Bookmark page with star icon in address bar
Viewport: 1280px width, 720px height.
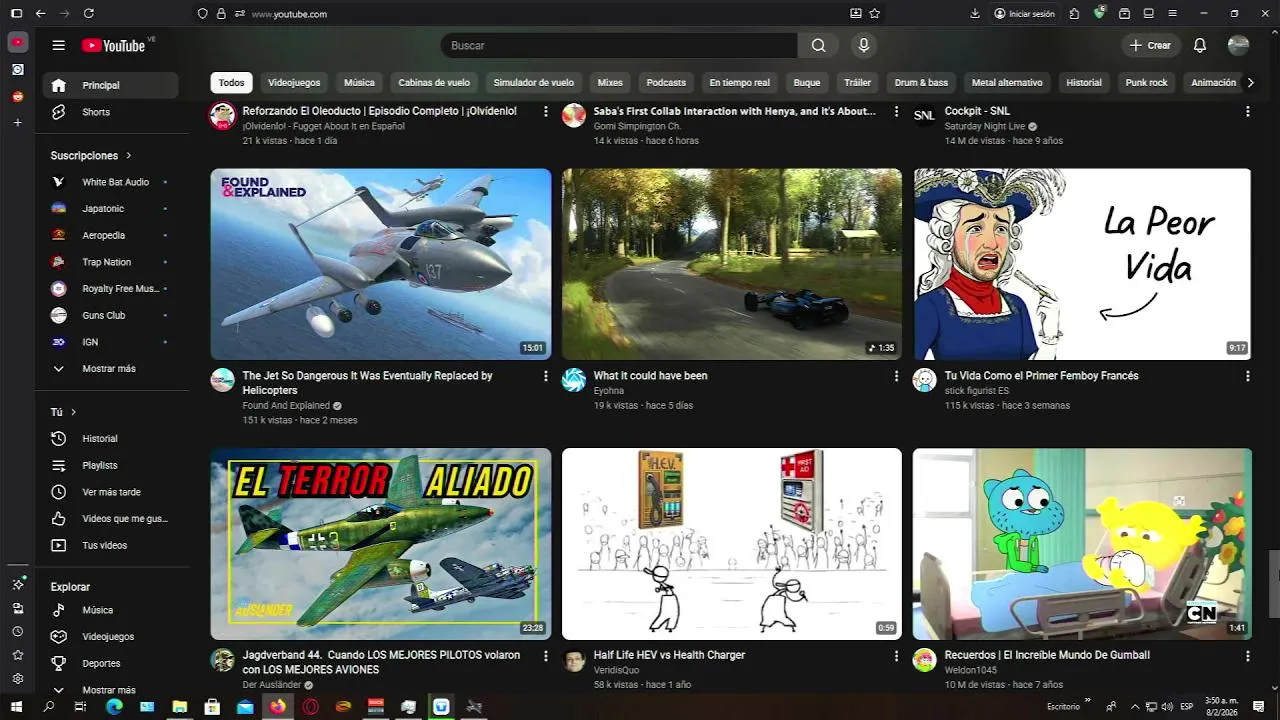point(875,14)
